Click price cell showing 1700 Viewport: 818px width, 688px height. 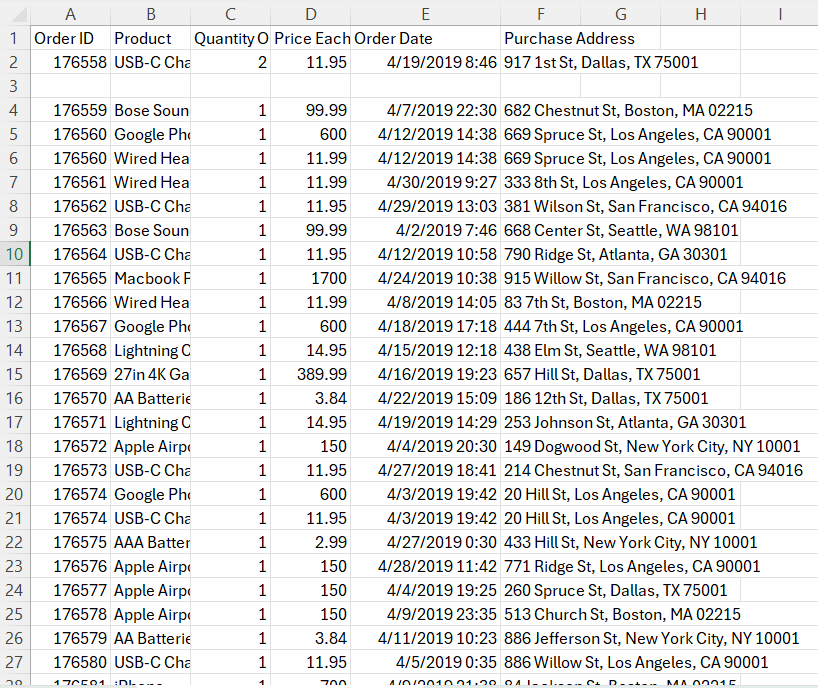tap(311, 278)
